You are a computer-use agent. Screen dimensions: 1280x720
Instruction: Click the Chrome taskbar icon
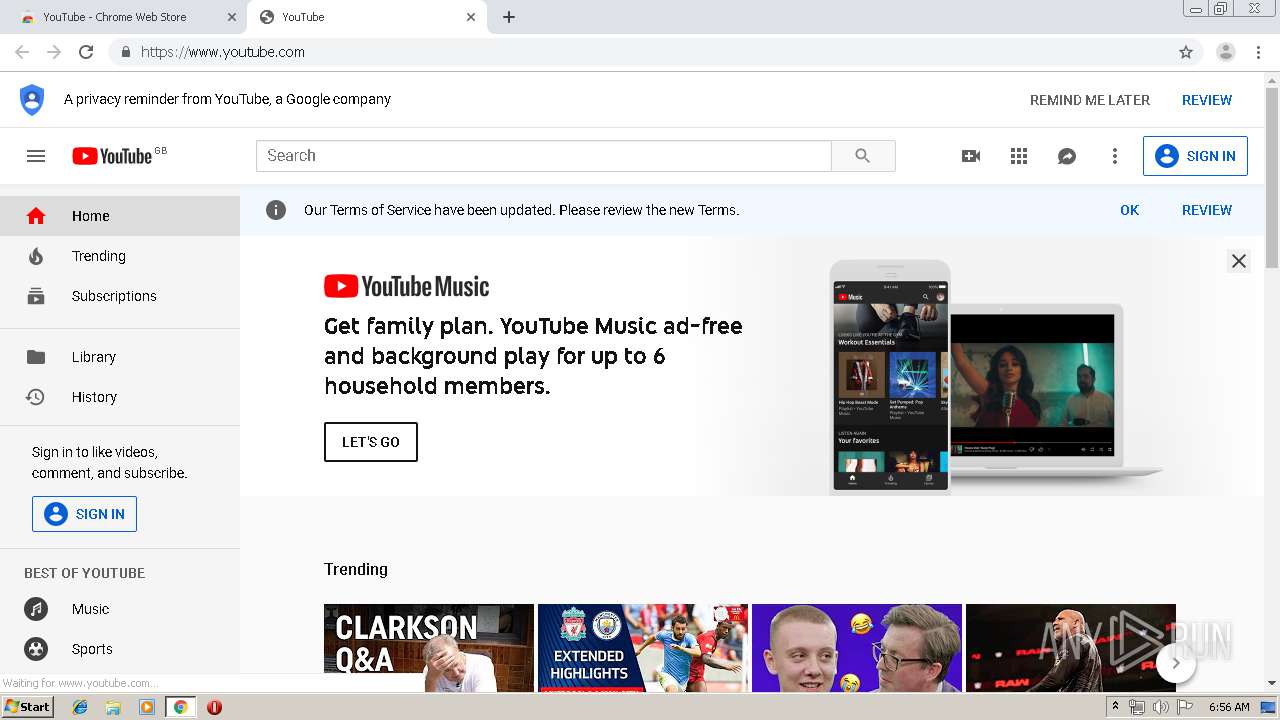(x=180, y=707)
